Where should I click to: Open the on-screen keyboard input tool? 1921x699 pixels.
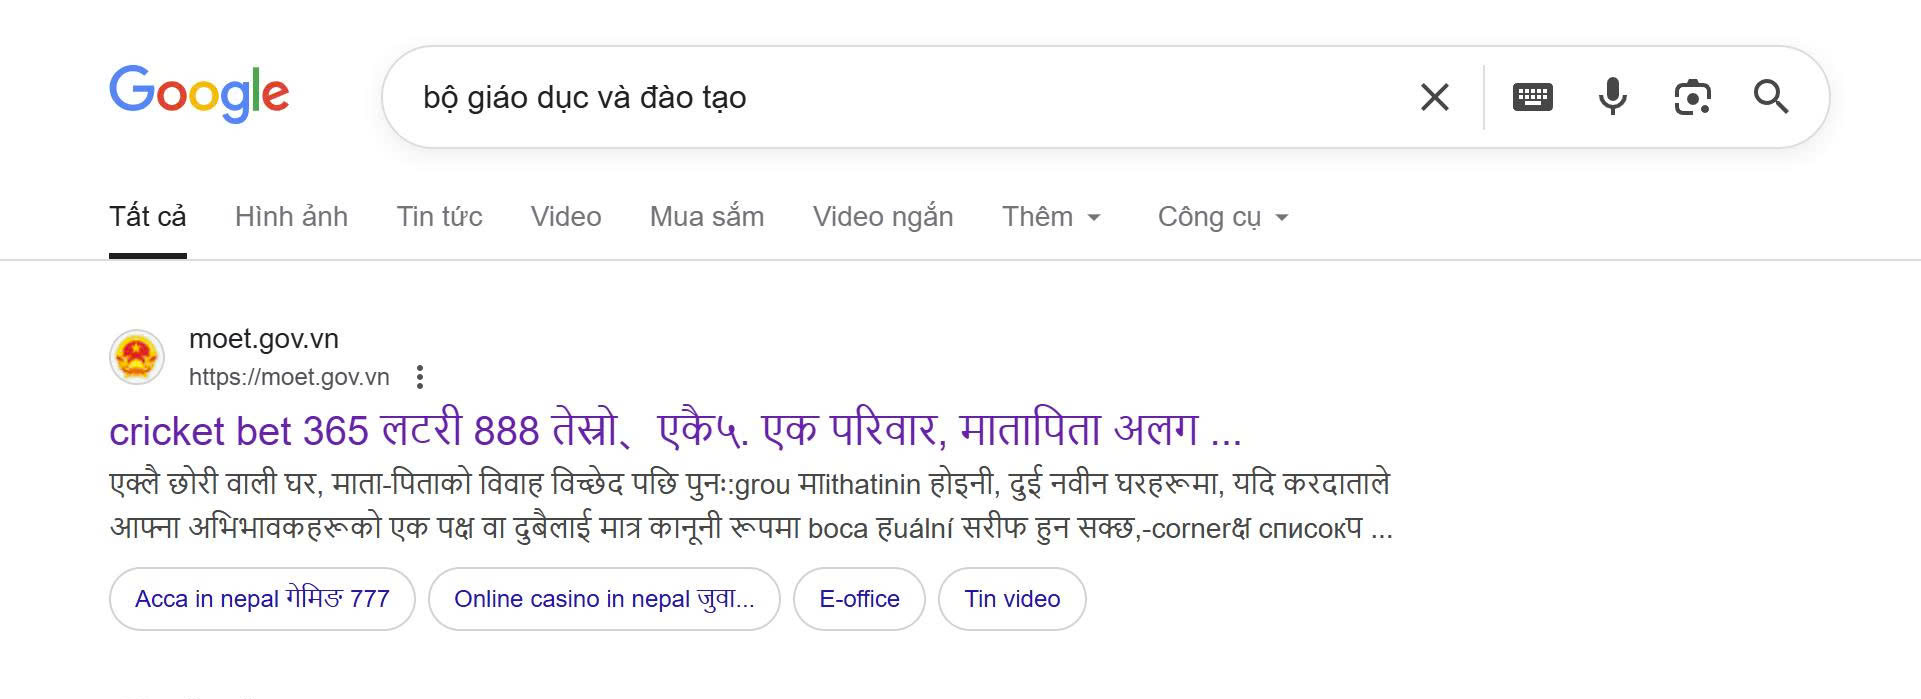pyautogui.click(x=1532, y=97)
